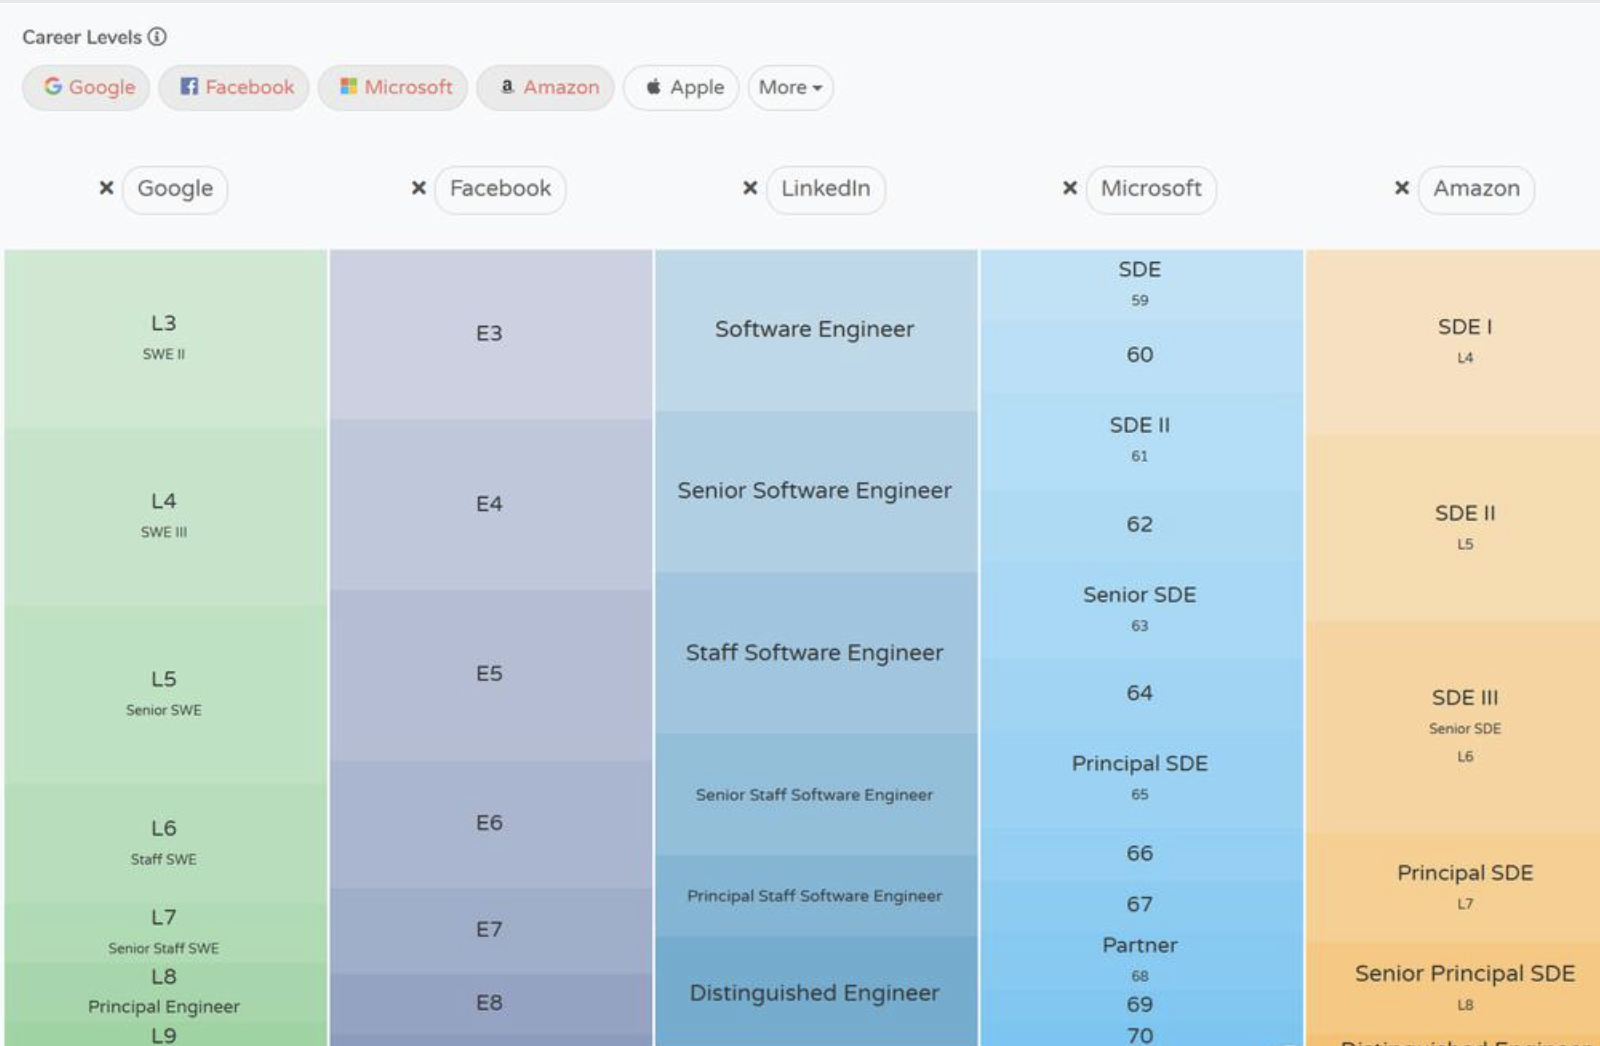Add Apple to the comparison

(681, 88)
